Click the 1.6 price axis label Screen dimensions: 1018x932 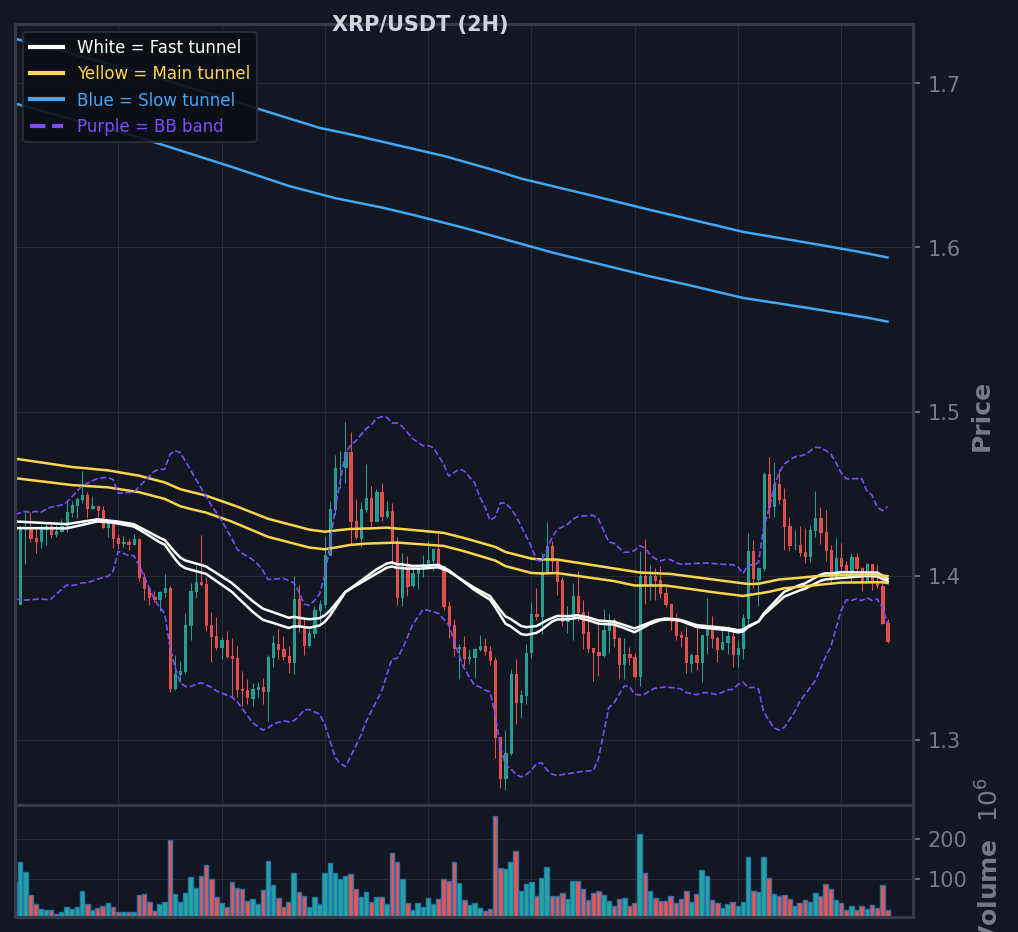[x=943, y=248]
